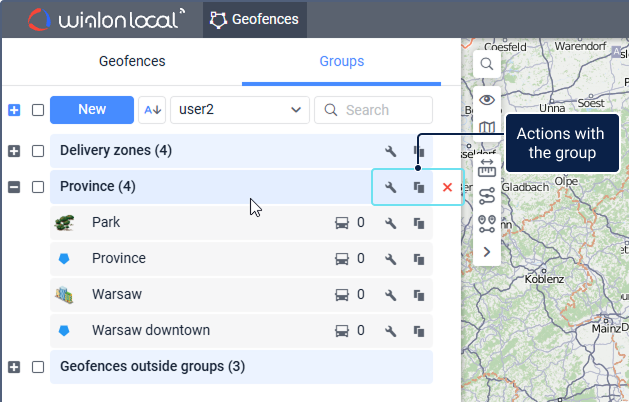Switch to the Geofences tab

pos(132,61)
